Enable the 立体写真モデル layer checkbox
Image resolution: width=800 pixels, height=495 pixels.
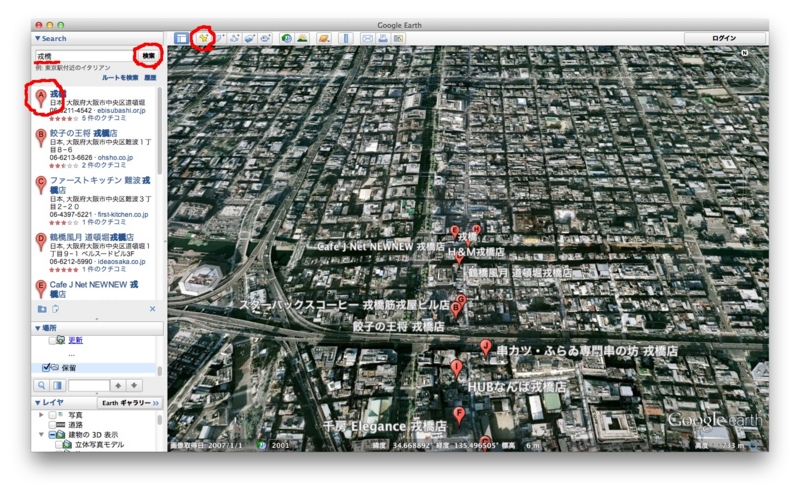(59, 444)
